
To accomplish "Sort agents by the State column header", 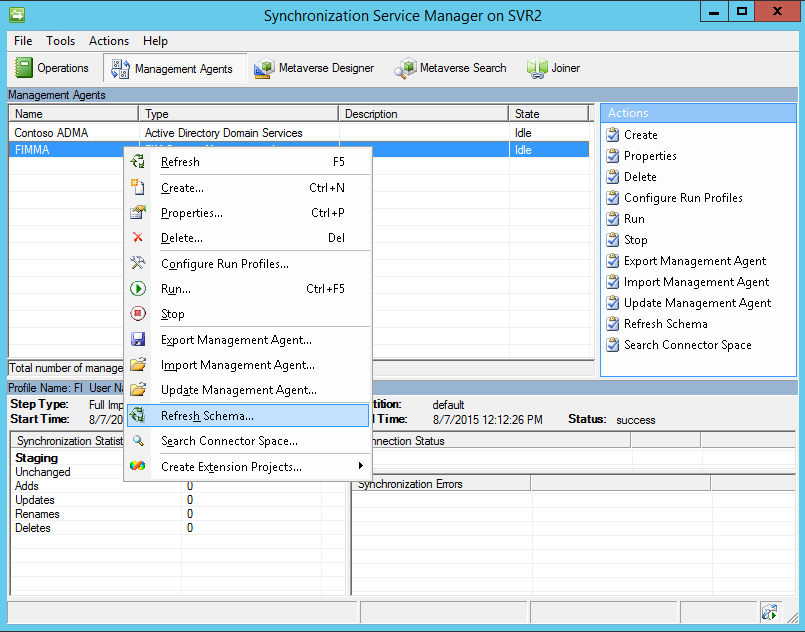I will 548,113.
